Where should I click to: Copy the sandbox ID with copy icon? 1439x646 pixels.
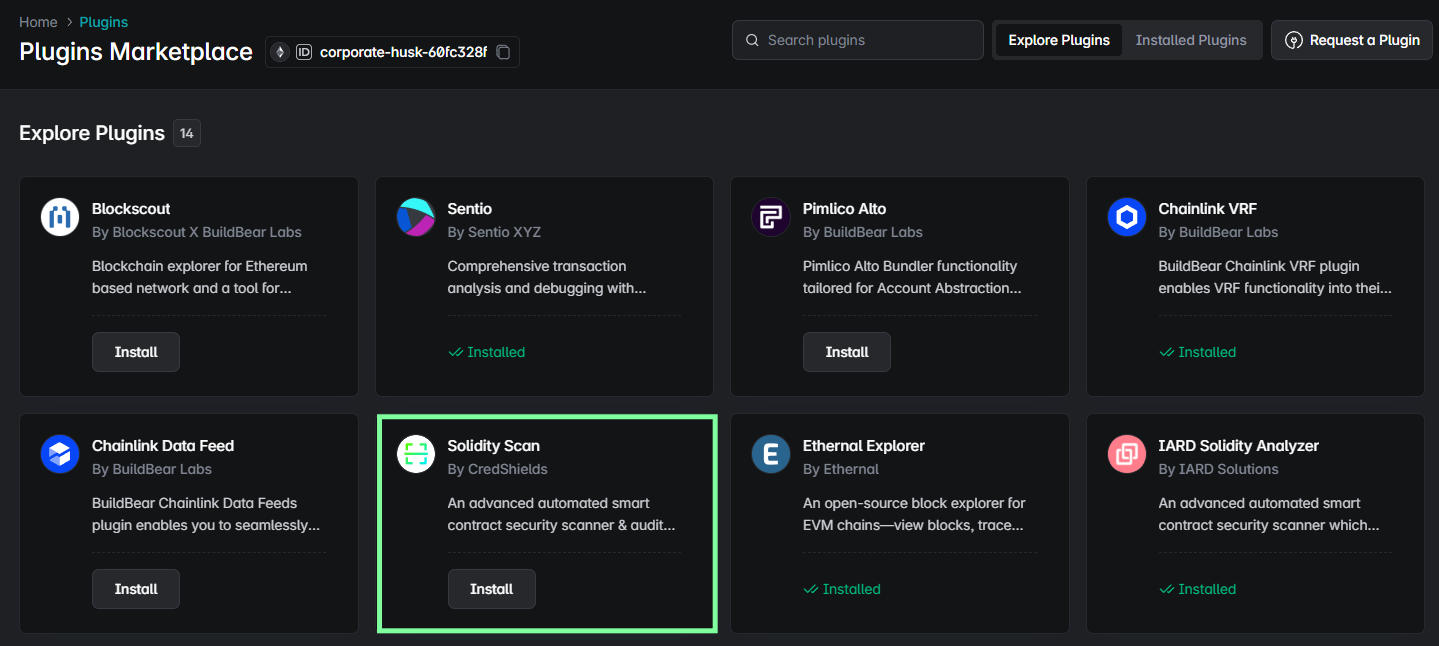tap(503, 52)
